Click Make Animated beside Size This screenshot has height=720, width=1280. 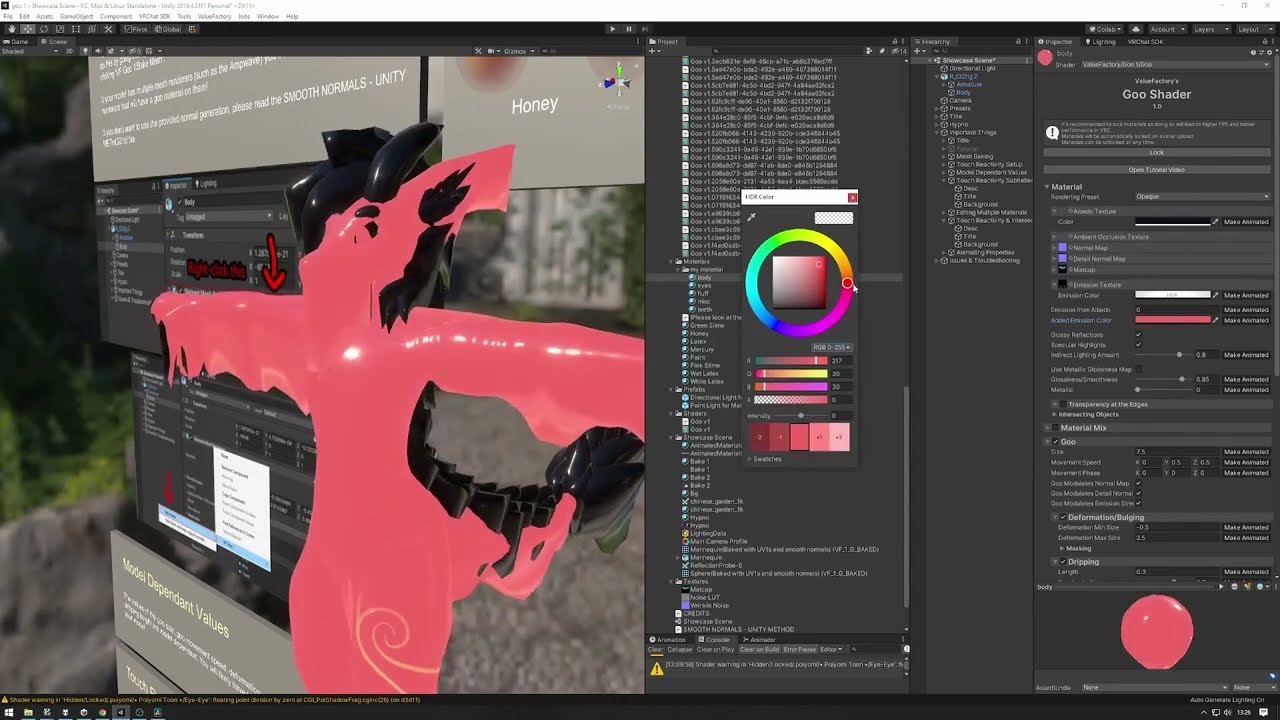1246,452
